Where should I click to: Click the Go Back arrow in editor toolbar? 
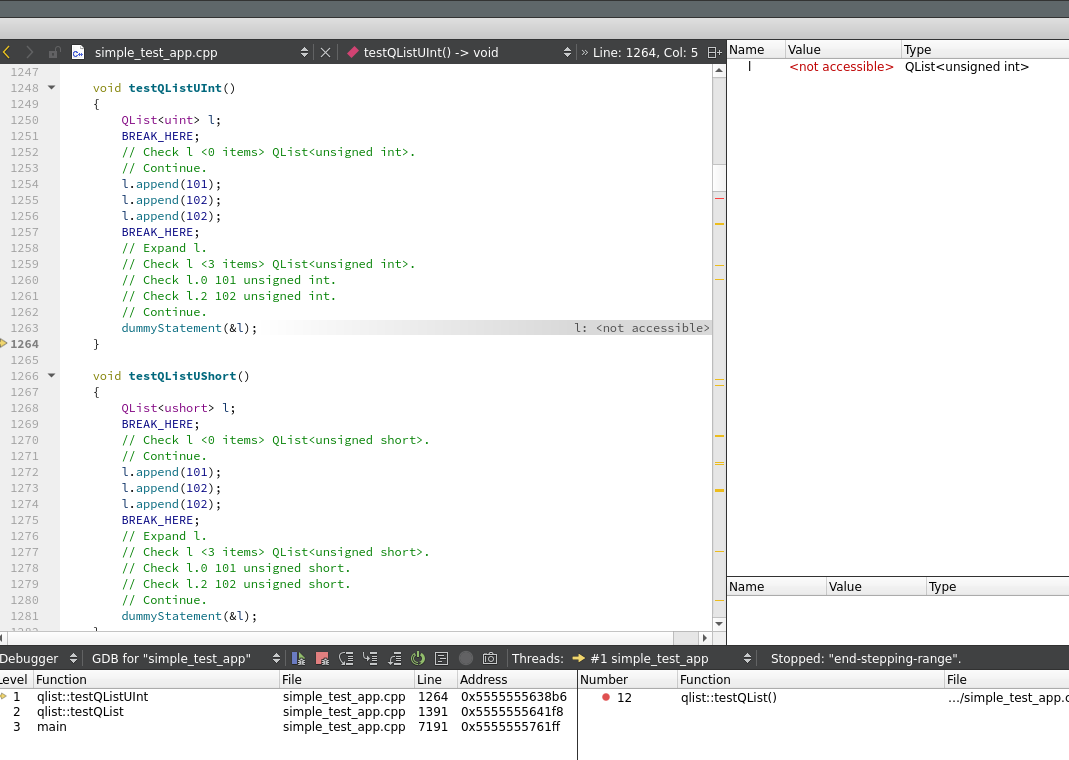(x=7, y=52)
